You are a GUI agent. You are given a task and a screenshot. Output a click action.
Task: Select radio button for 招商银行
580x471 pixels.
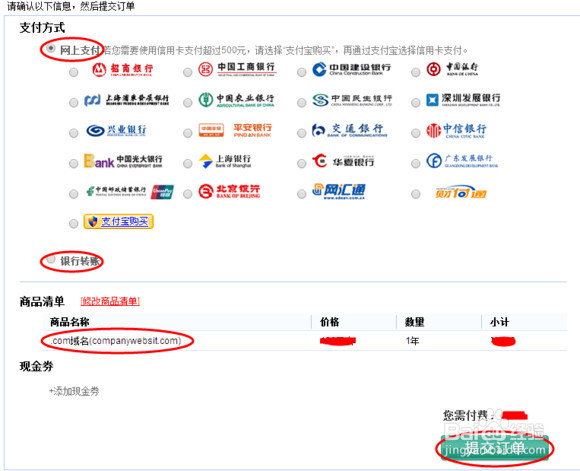tap(74, 72)
